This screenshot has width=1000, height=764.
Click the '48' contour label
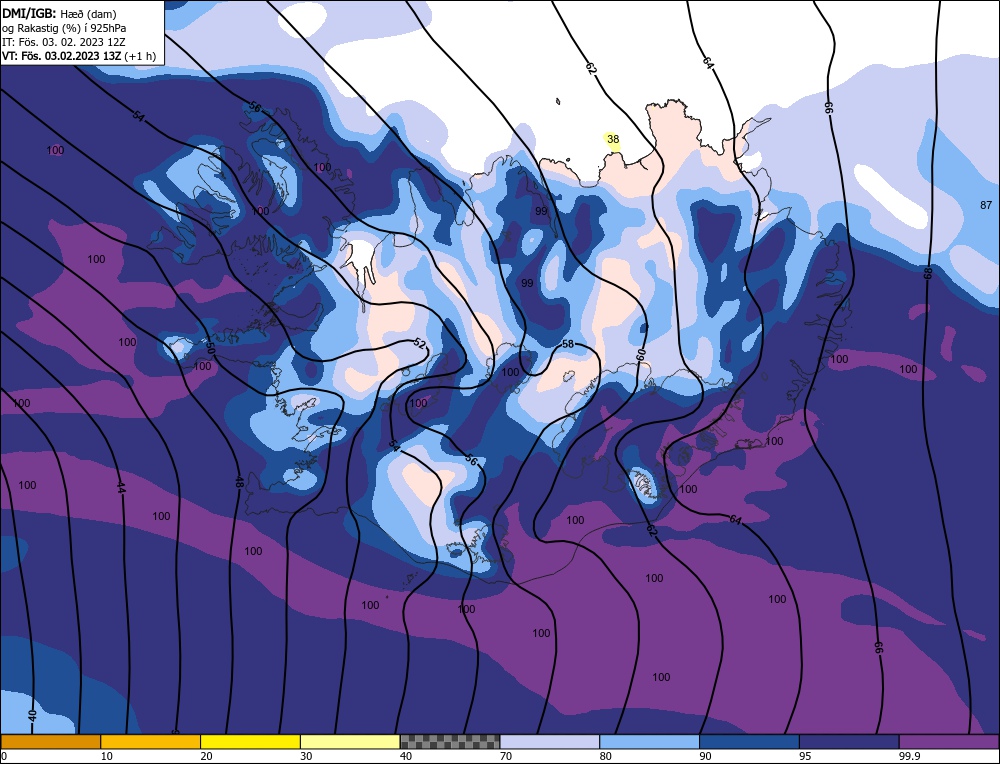point(239,483)
